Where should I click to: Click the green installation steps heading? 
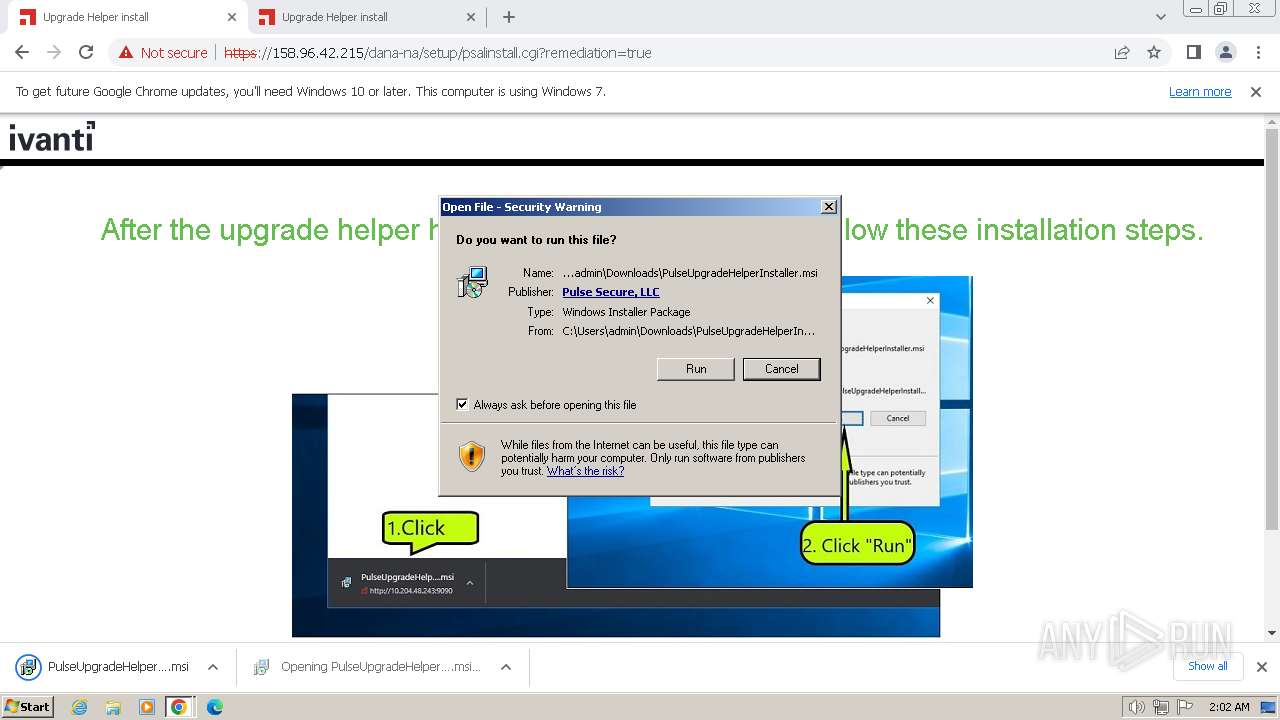pyautogui.click(x=652, y=230)
